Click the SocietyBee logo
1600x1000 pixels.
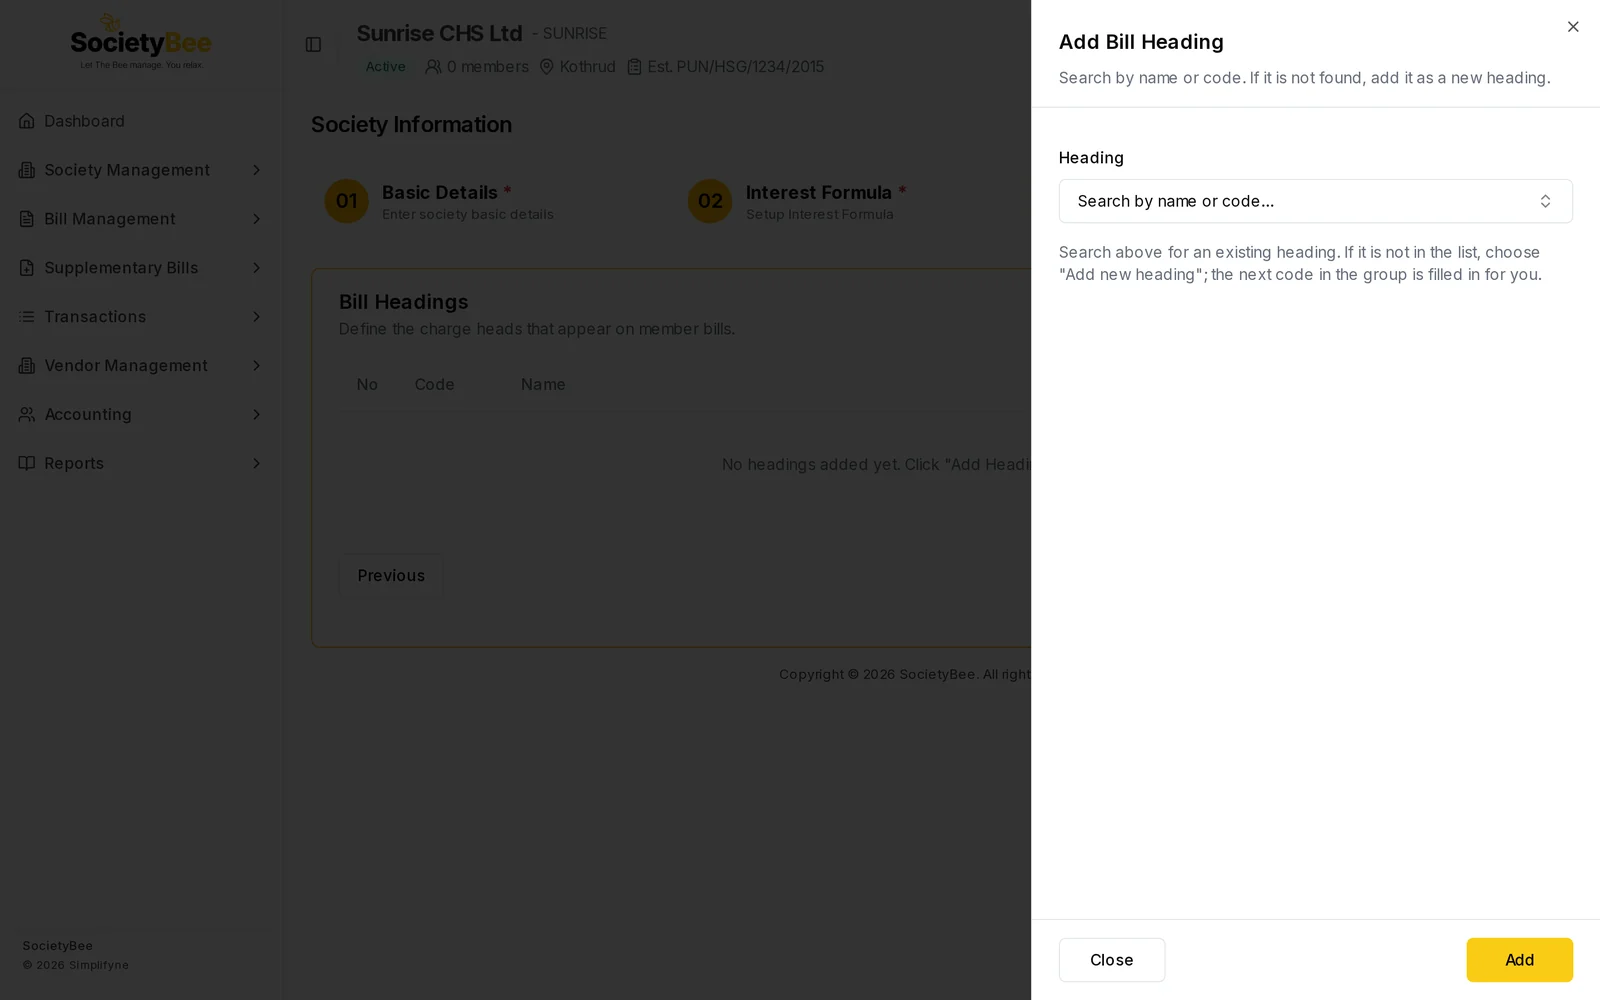(141, 42)
